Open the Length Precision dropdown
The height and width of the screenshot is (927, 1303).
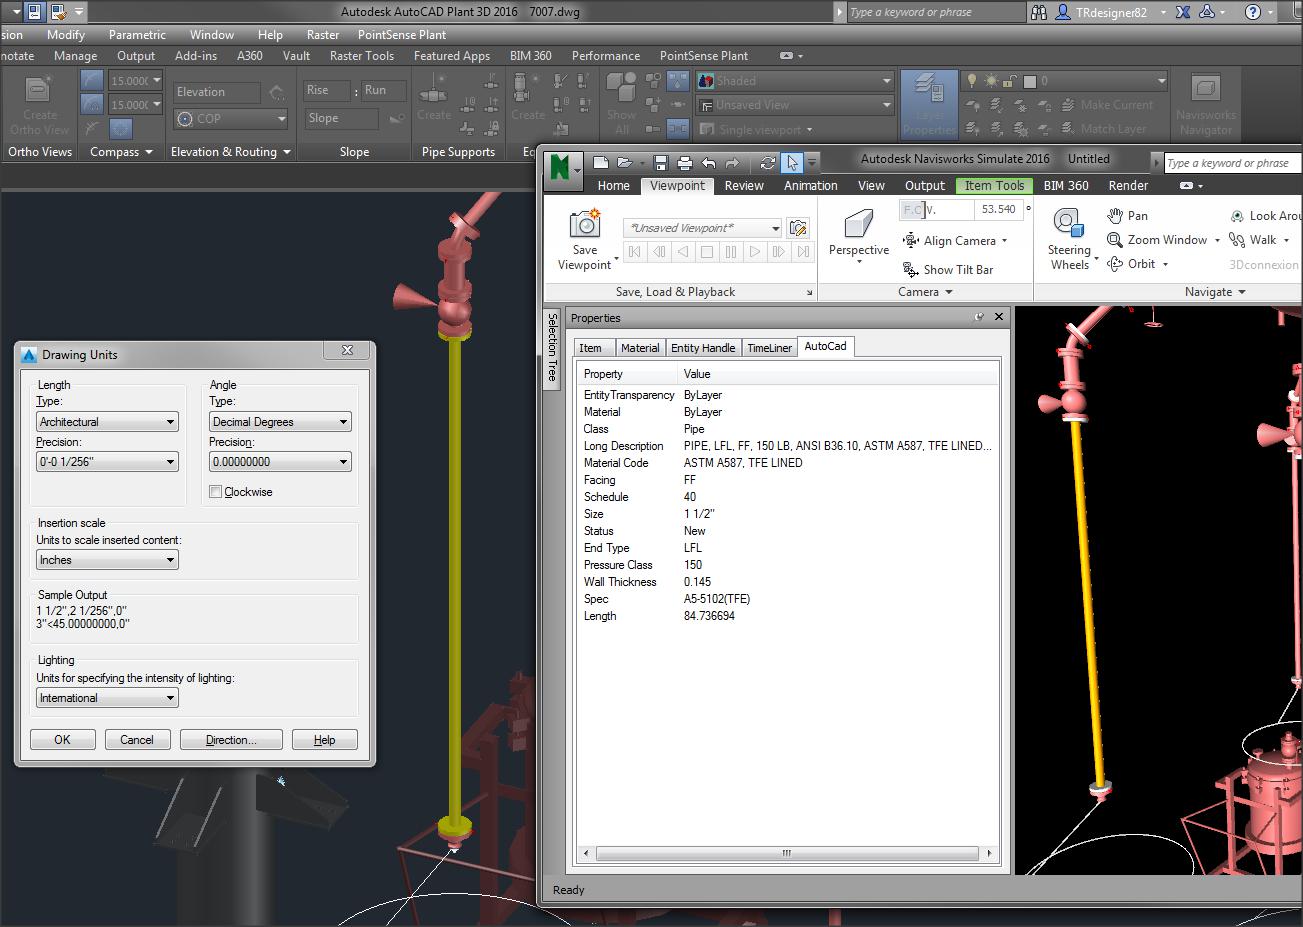coord(107,462)
